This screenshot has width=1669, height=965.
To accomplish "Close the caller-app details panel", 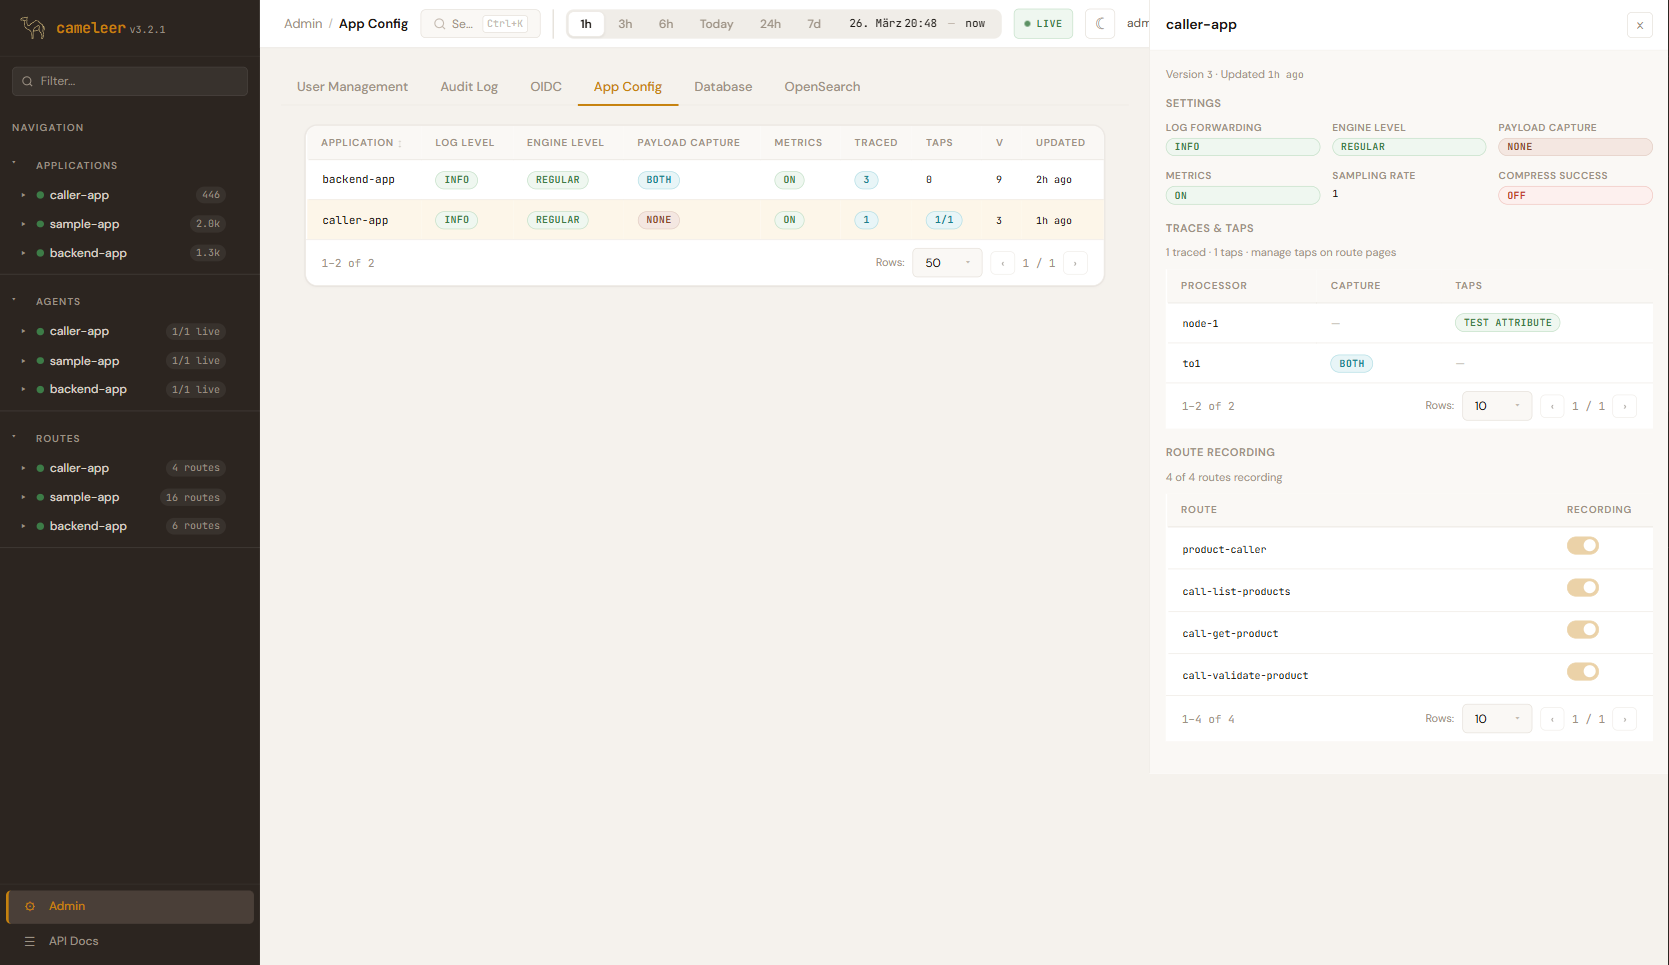I will tap(1639, 25).
